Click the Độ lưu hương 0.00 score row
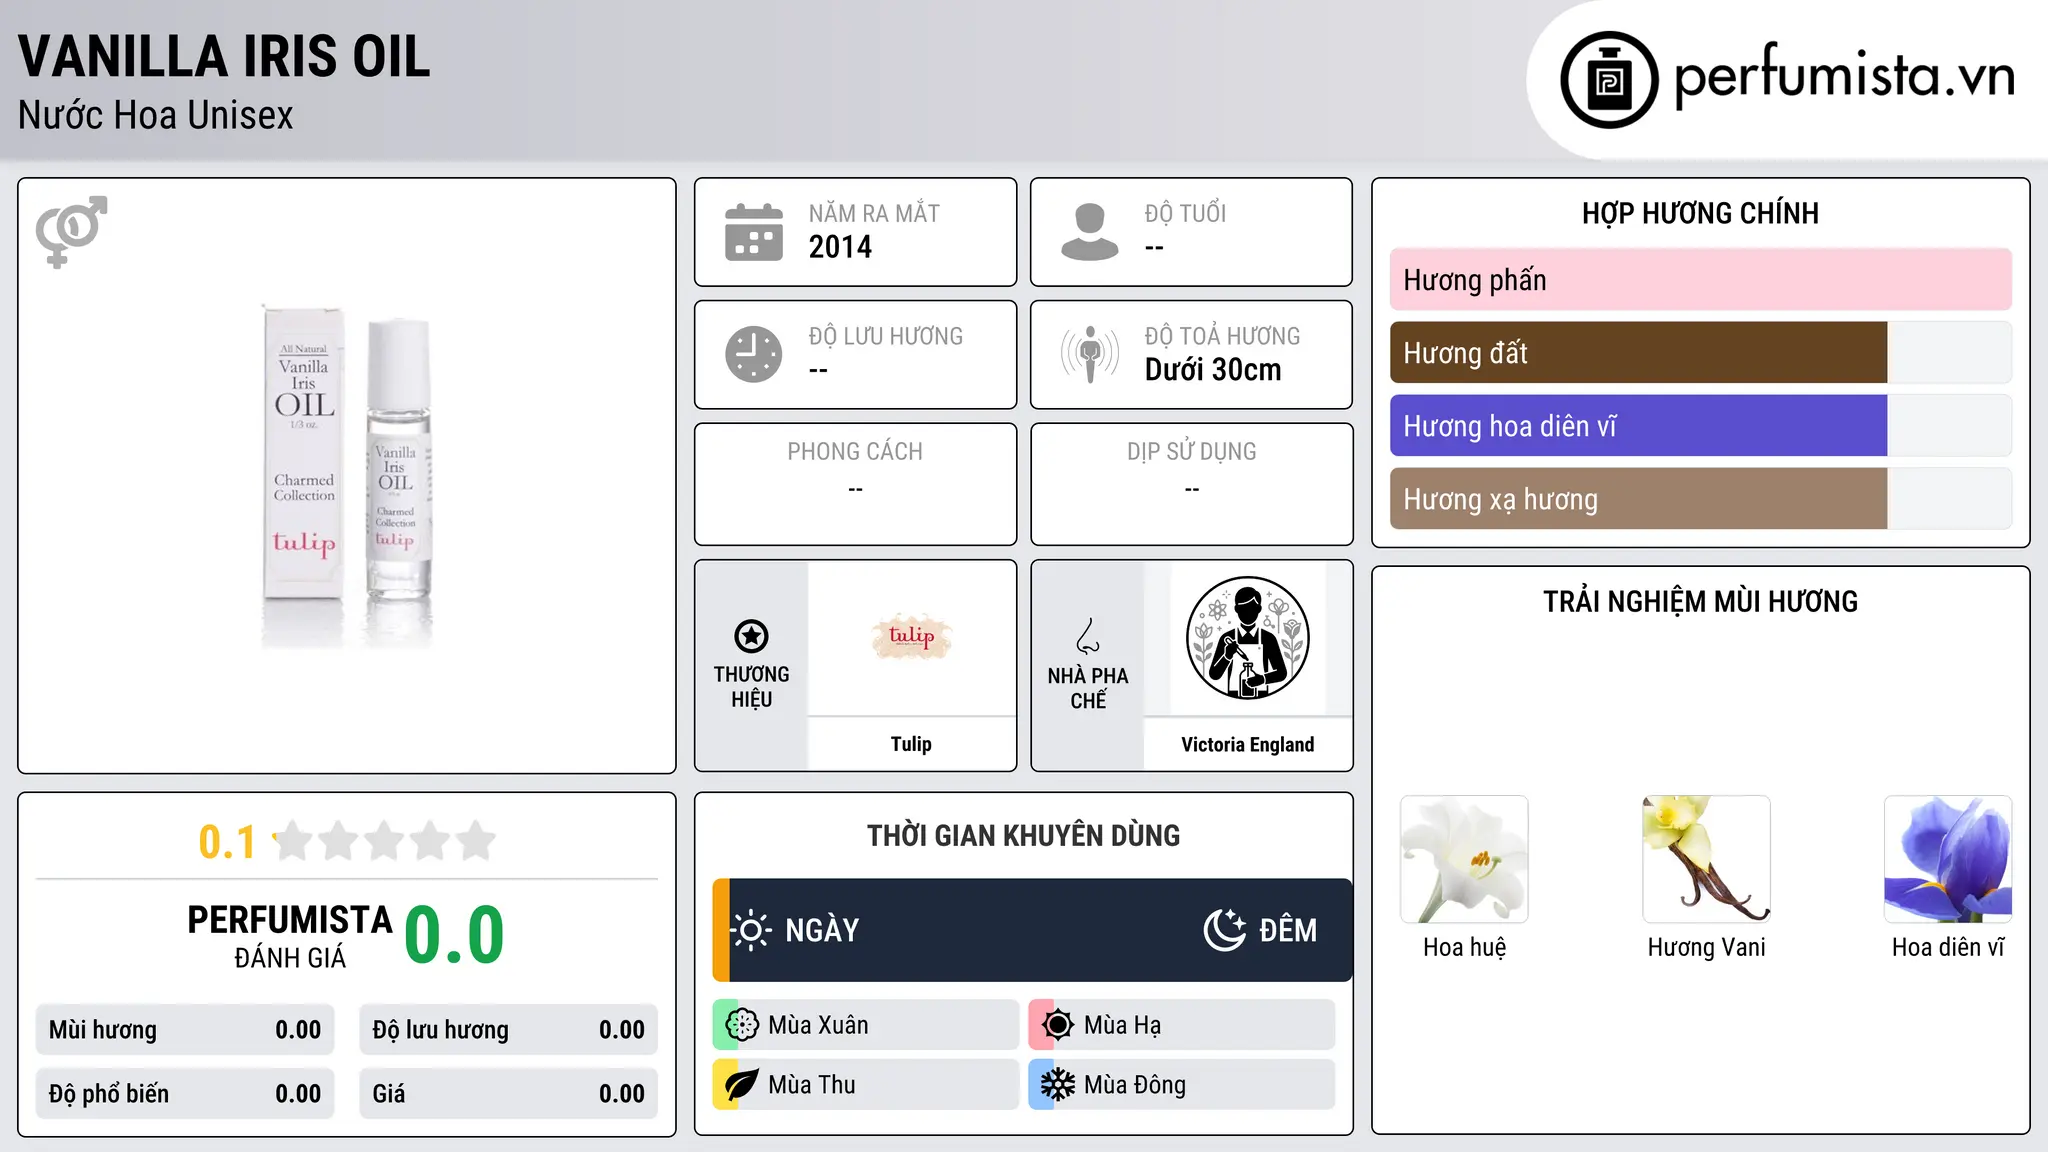The width and height of the screenshot is (2048, 1152). 508,1030
